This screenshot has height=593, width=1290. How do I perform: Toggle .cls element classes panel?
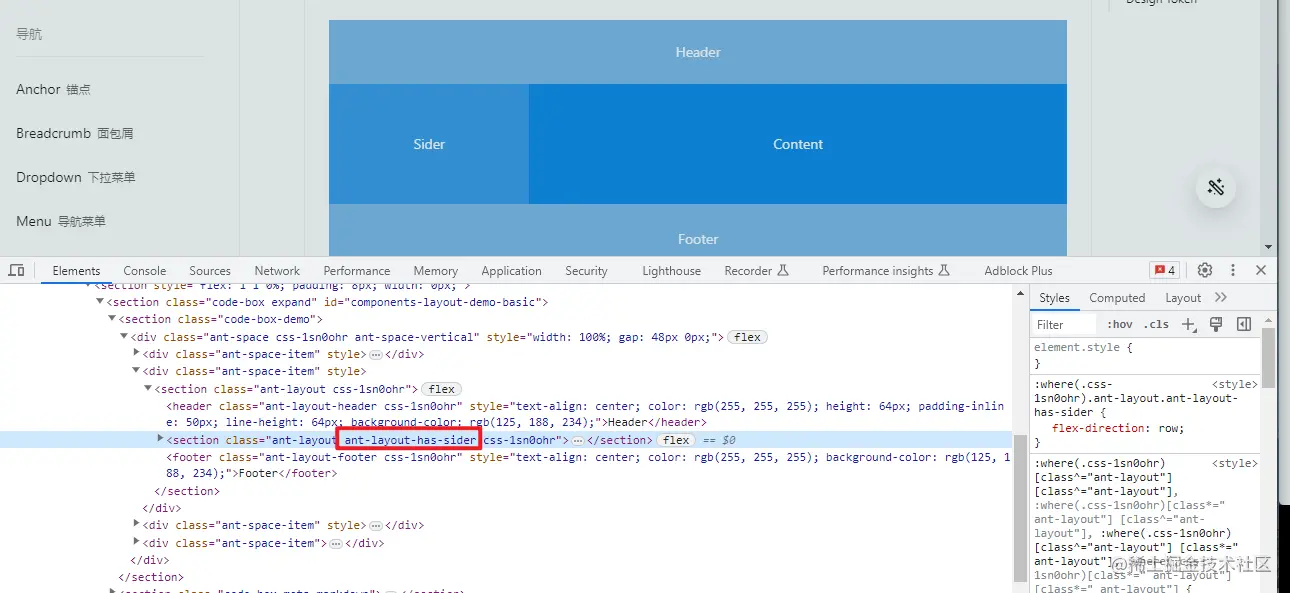(x=1157, y=324)
